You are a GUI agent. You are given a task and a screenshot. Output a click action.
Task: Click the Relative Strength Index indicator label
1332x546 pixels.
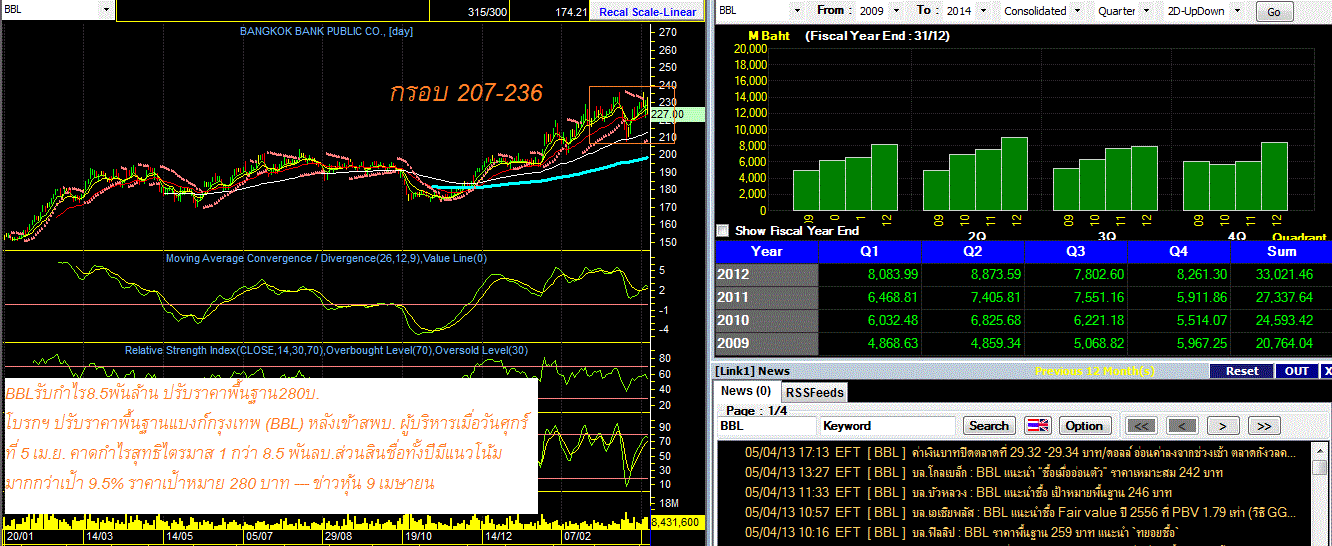click(326, 350)
